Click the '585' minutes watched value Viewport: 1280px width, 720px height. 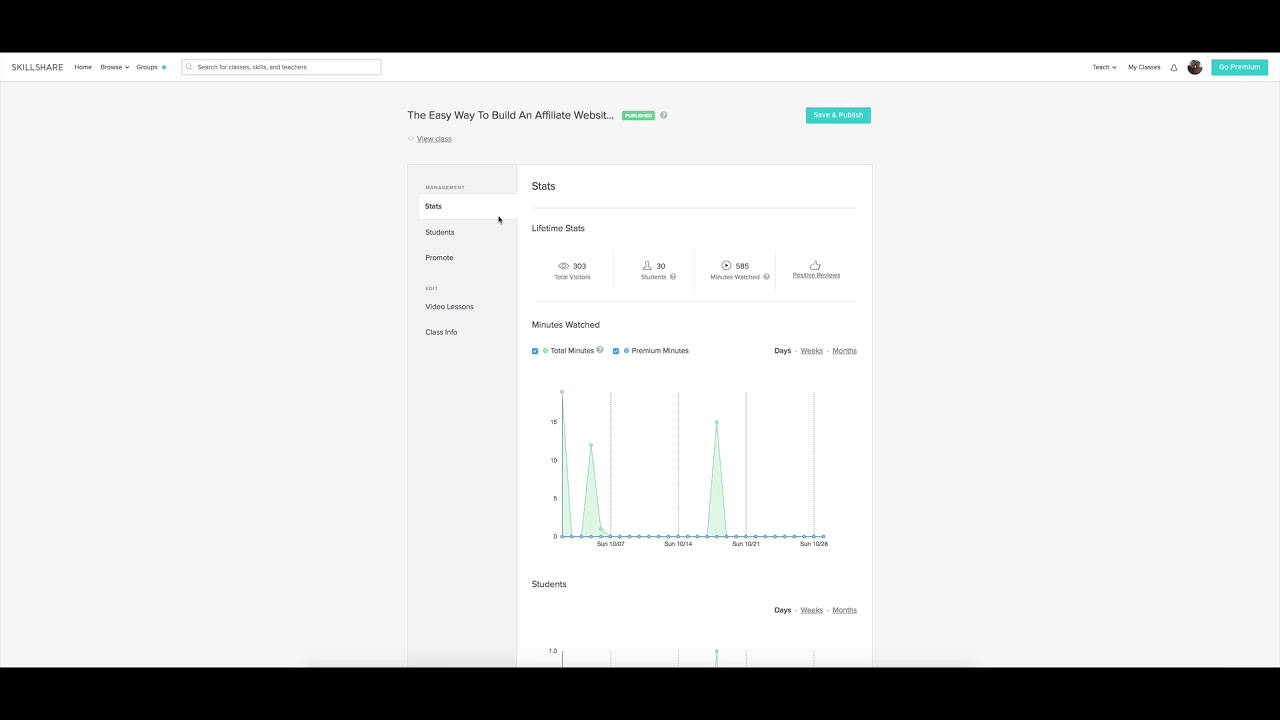pos(742,266)
